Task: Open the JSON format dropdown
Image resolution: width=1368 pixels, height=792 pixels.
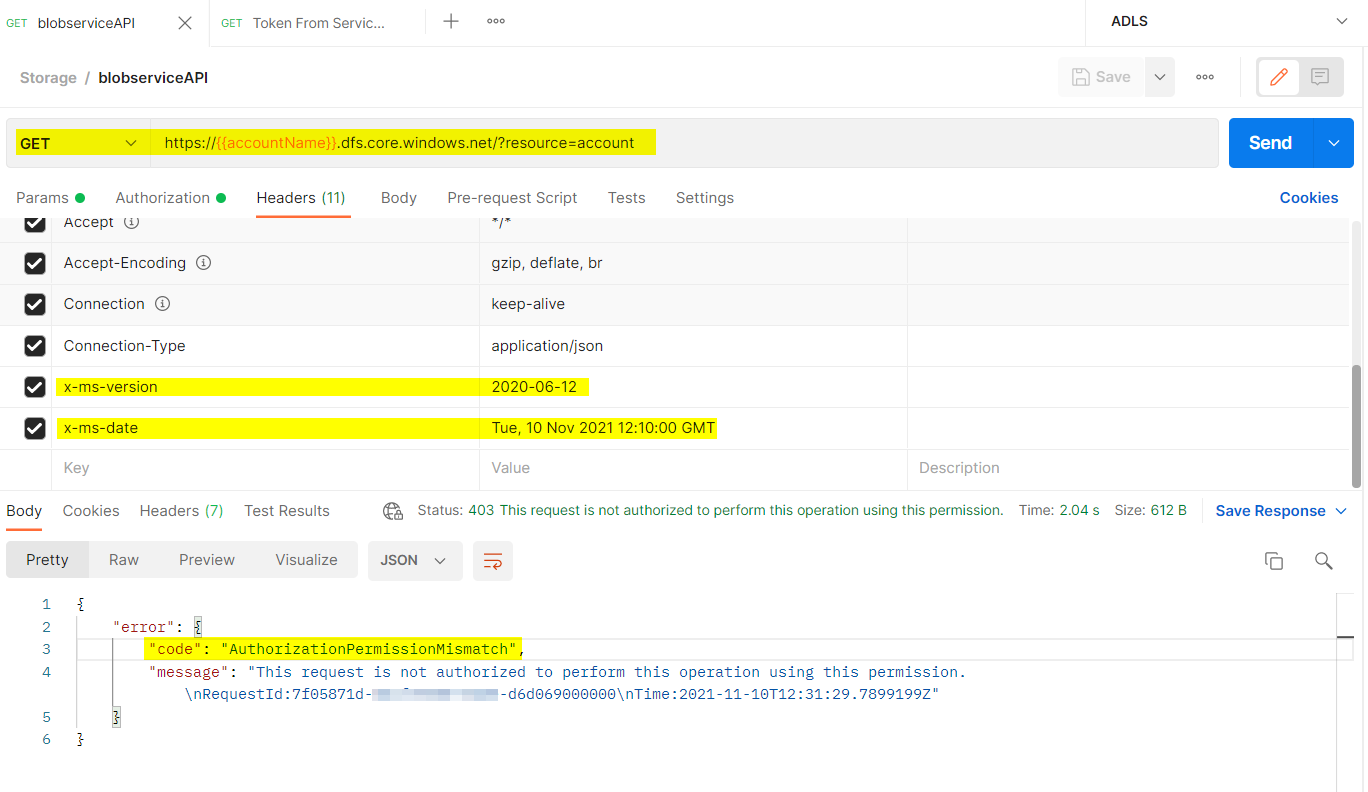Action: click(x=415, y=560)
